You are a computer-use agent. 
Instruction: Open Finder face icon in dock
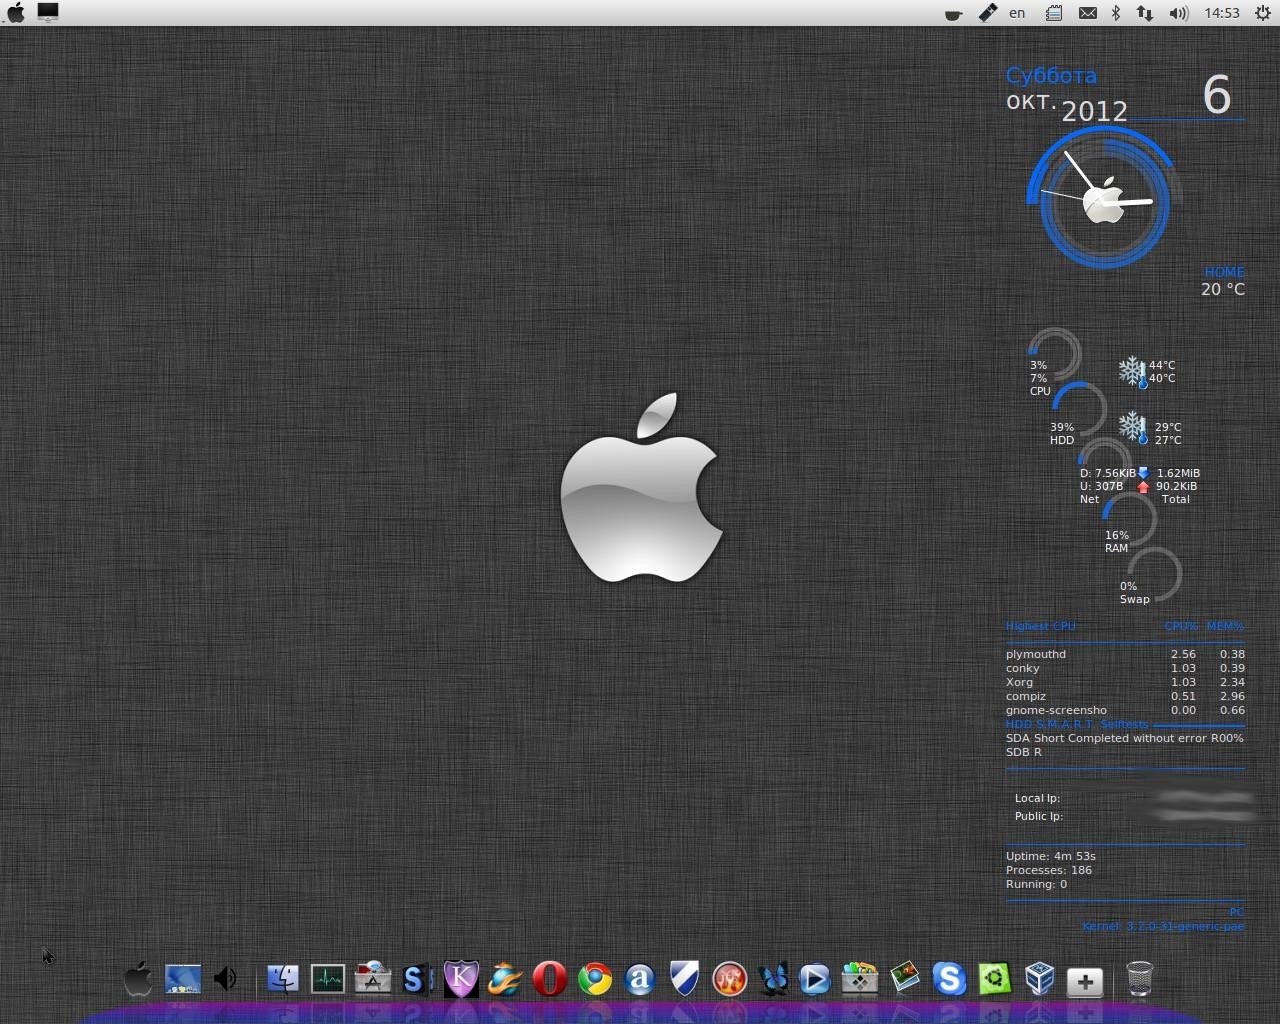point(283,978)
